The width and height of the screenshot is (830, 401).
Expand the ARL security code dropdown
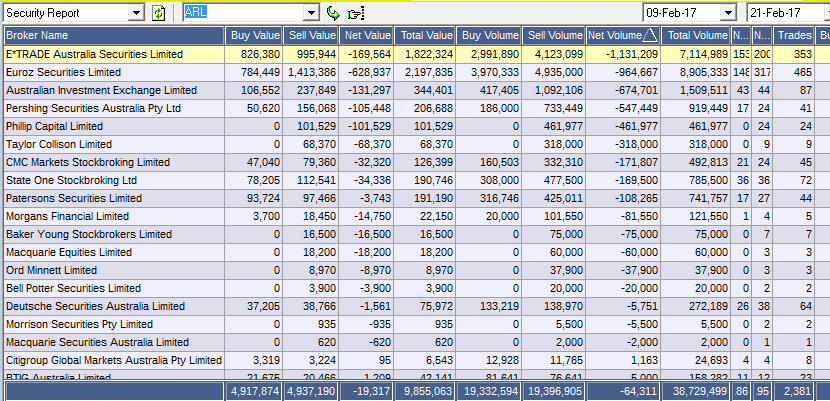click(312, 13)
